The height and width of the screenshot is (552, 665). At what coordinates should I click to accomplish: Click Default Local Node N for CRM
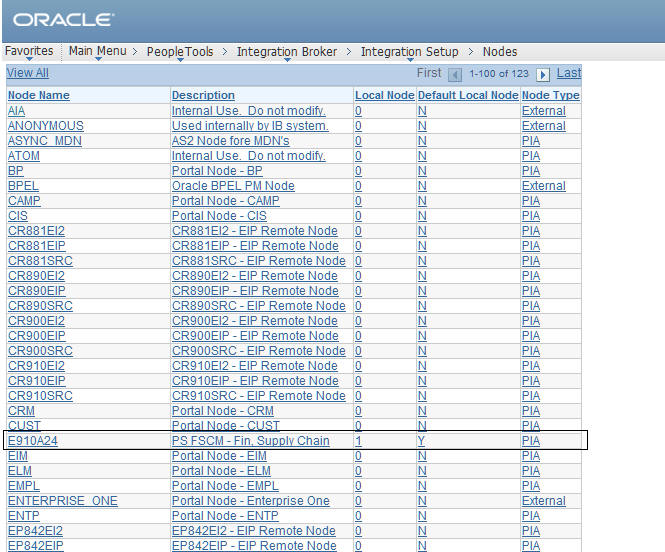coord(422,411)
